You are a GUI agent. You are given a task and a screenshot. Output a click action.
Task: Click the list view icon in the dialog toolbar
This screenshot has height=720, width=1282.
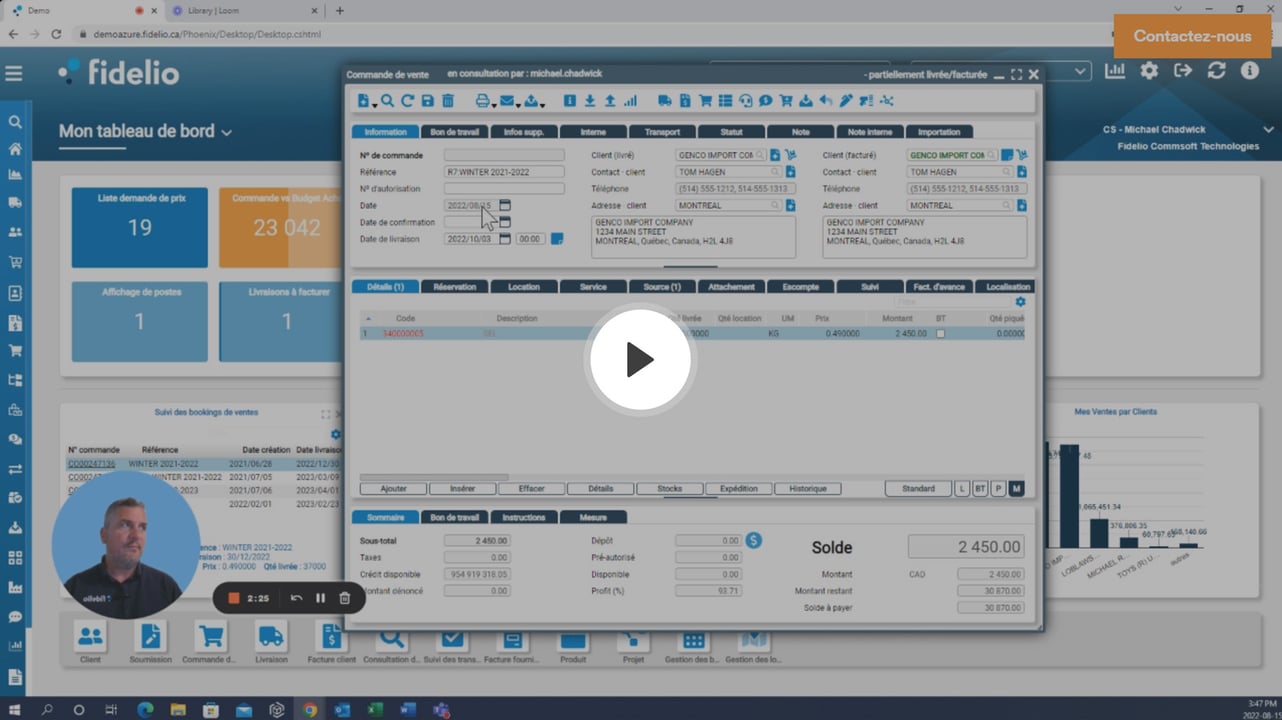pos(726,101)
